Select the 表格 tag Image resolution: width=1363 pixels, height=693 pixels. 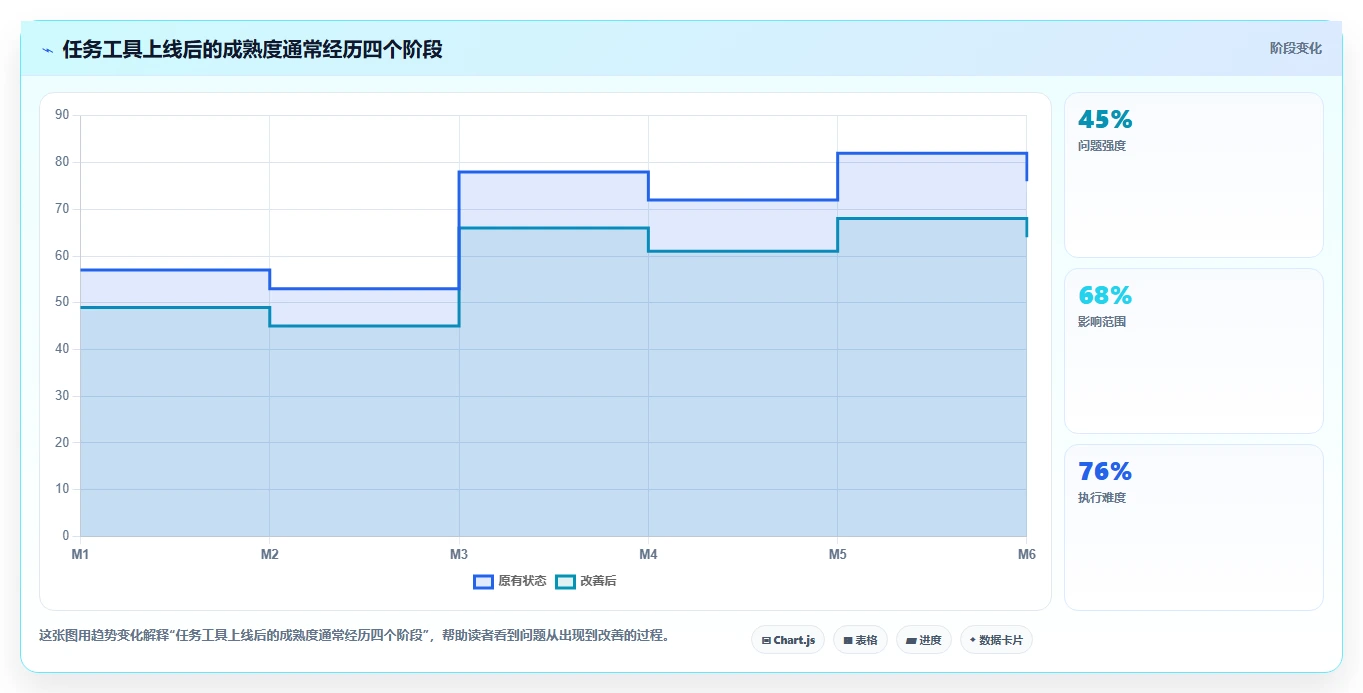pos(860,640)
